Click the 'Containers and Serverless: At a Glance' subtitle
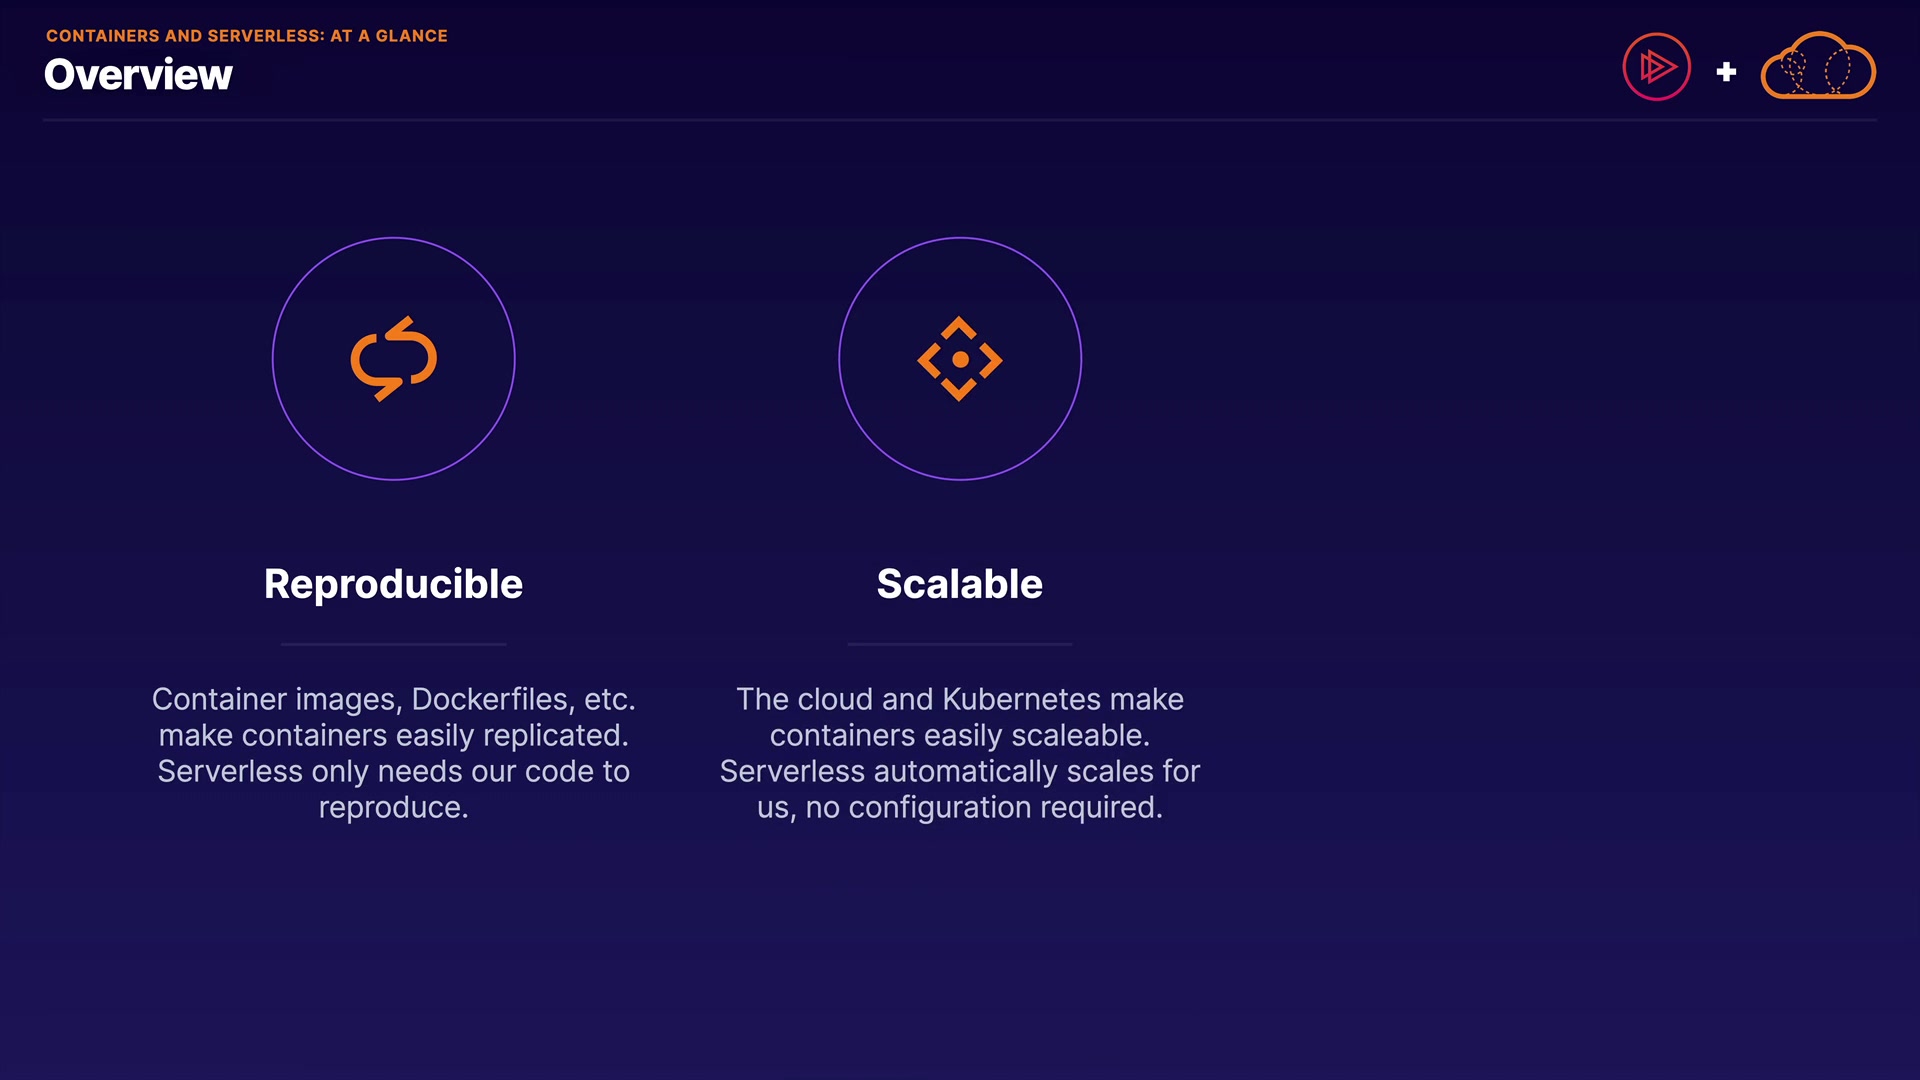Image resolution: width=1920 pixels, height=1080 pixels. coord(246,36)
